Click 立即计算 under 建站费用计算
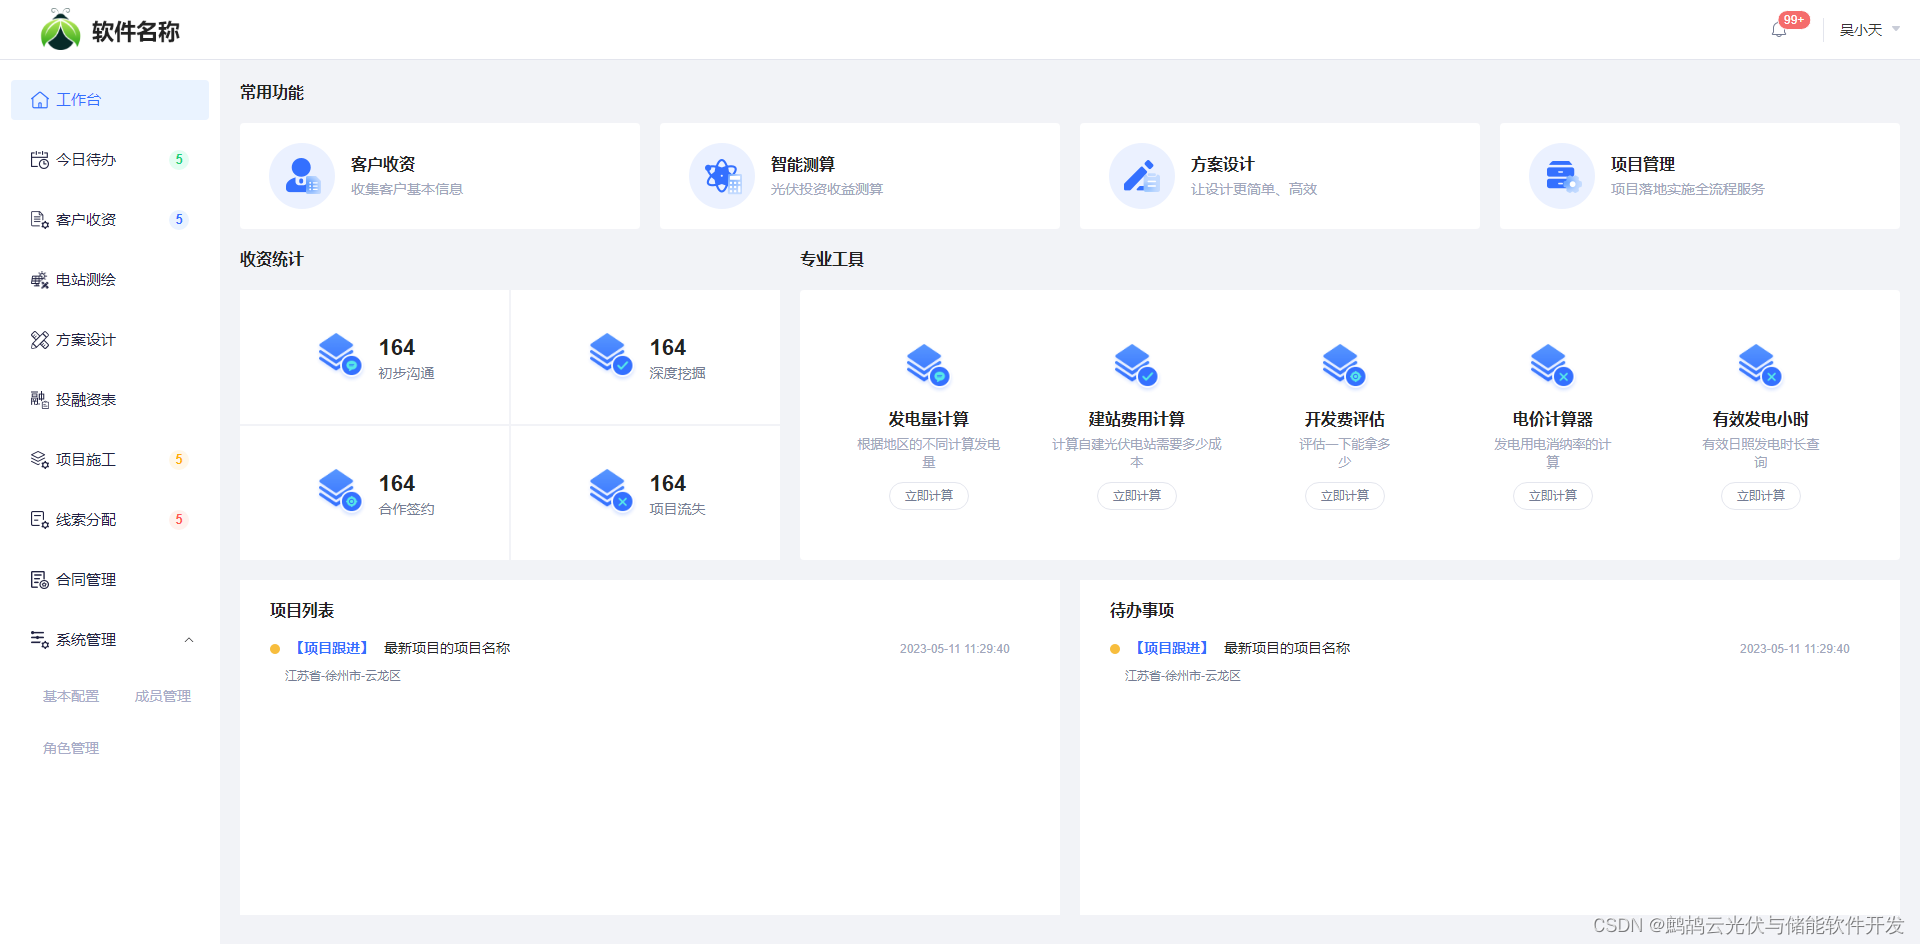The height and width of the screenshot is (944, 1920). 1137,496
